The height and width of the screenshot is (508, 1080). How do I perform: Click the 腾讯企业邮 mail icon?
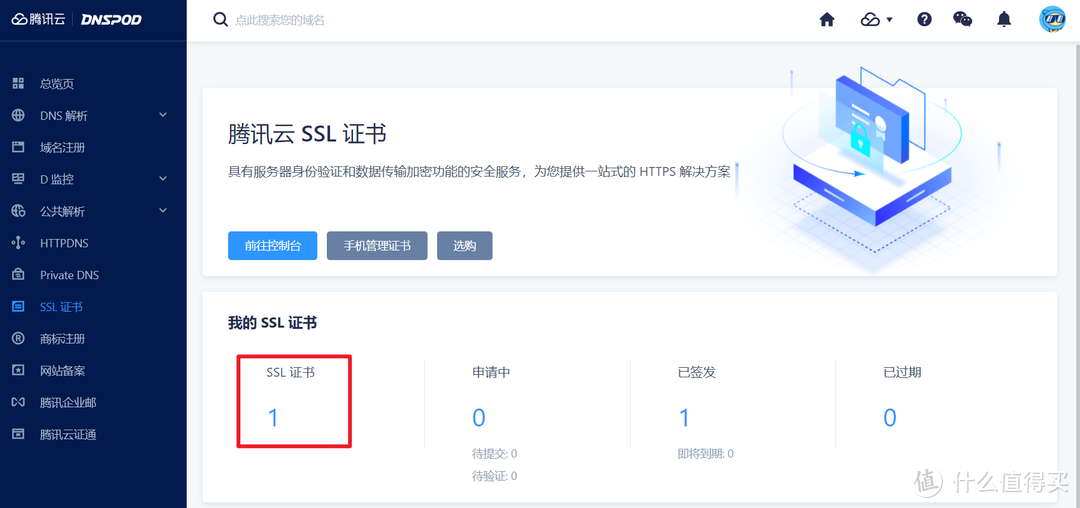(19, 402)
